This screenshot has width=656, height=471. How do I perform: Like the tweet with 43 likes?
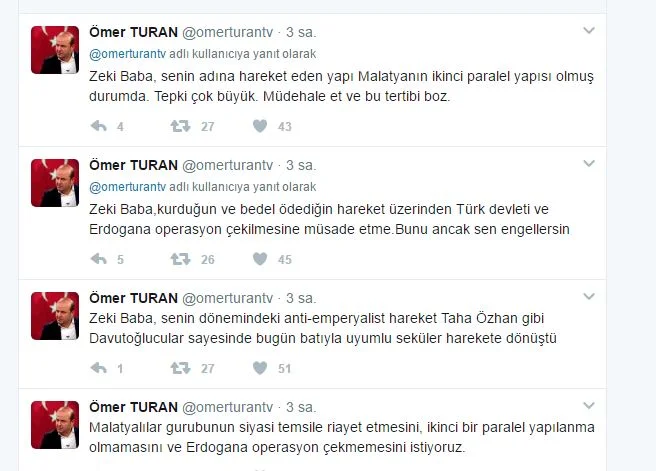click(x=260, y=126)
